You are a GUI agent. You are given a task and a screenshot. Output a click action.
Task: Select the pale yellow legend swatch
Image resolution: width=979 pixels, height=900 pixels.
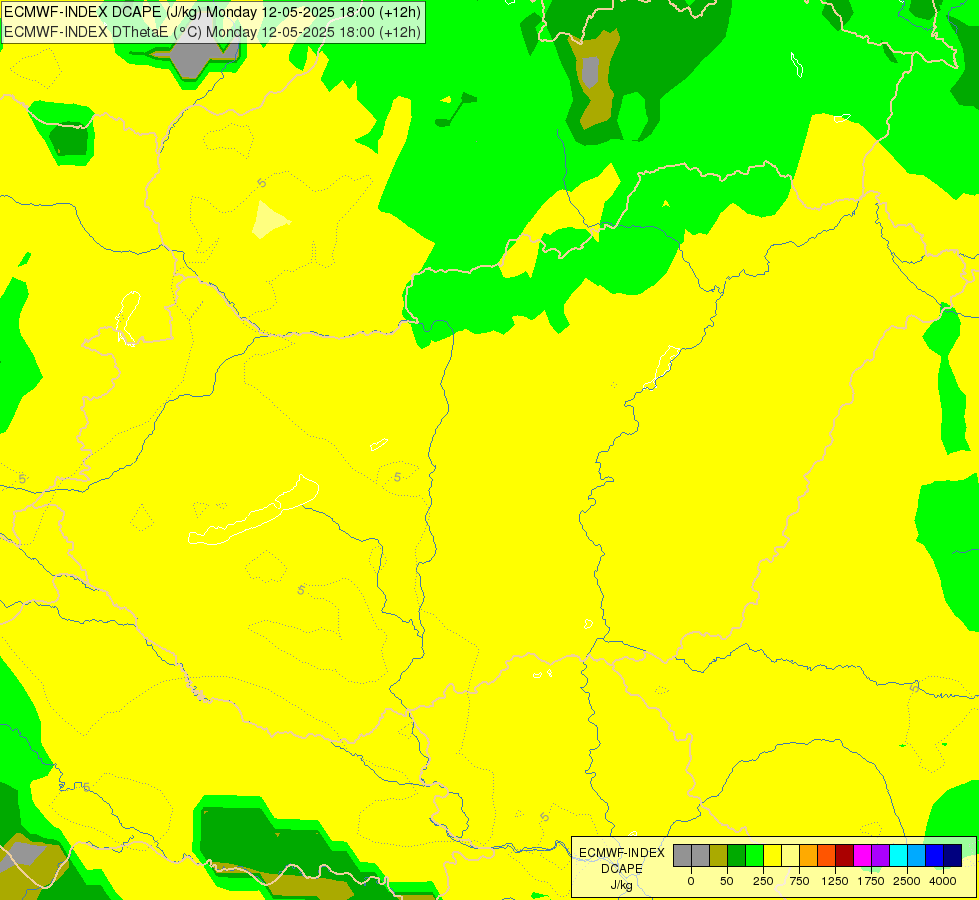tap(790, 855)
